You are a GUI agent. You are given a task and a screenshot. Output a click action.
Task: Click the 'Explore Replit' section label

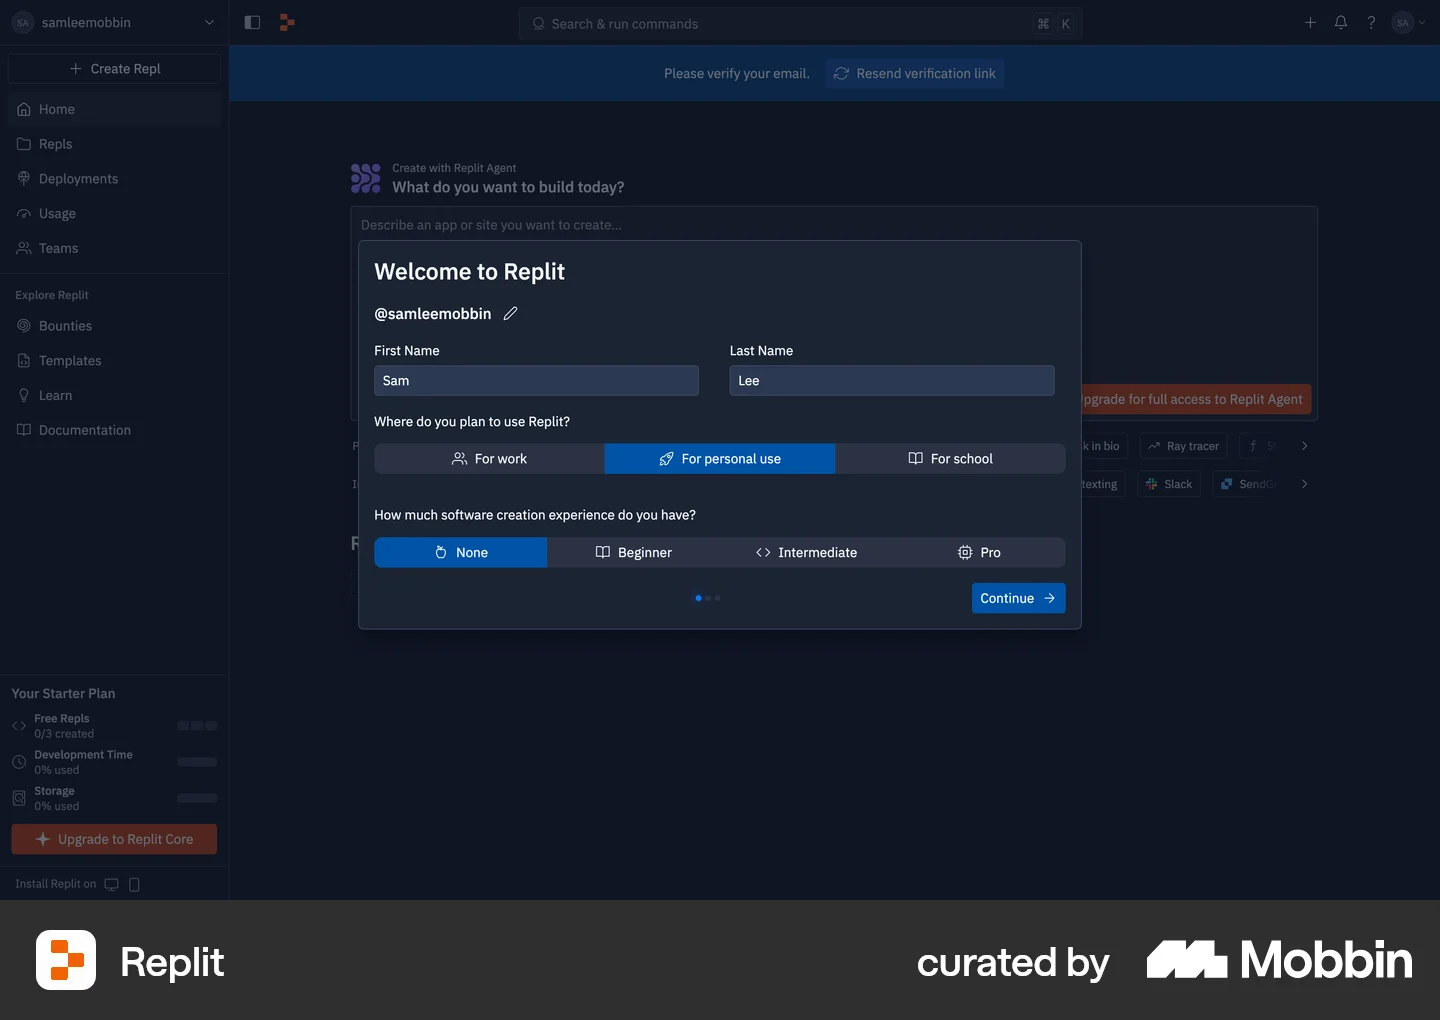[52, 295]
